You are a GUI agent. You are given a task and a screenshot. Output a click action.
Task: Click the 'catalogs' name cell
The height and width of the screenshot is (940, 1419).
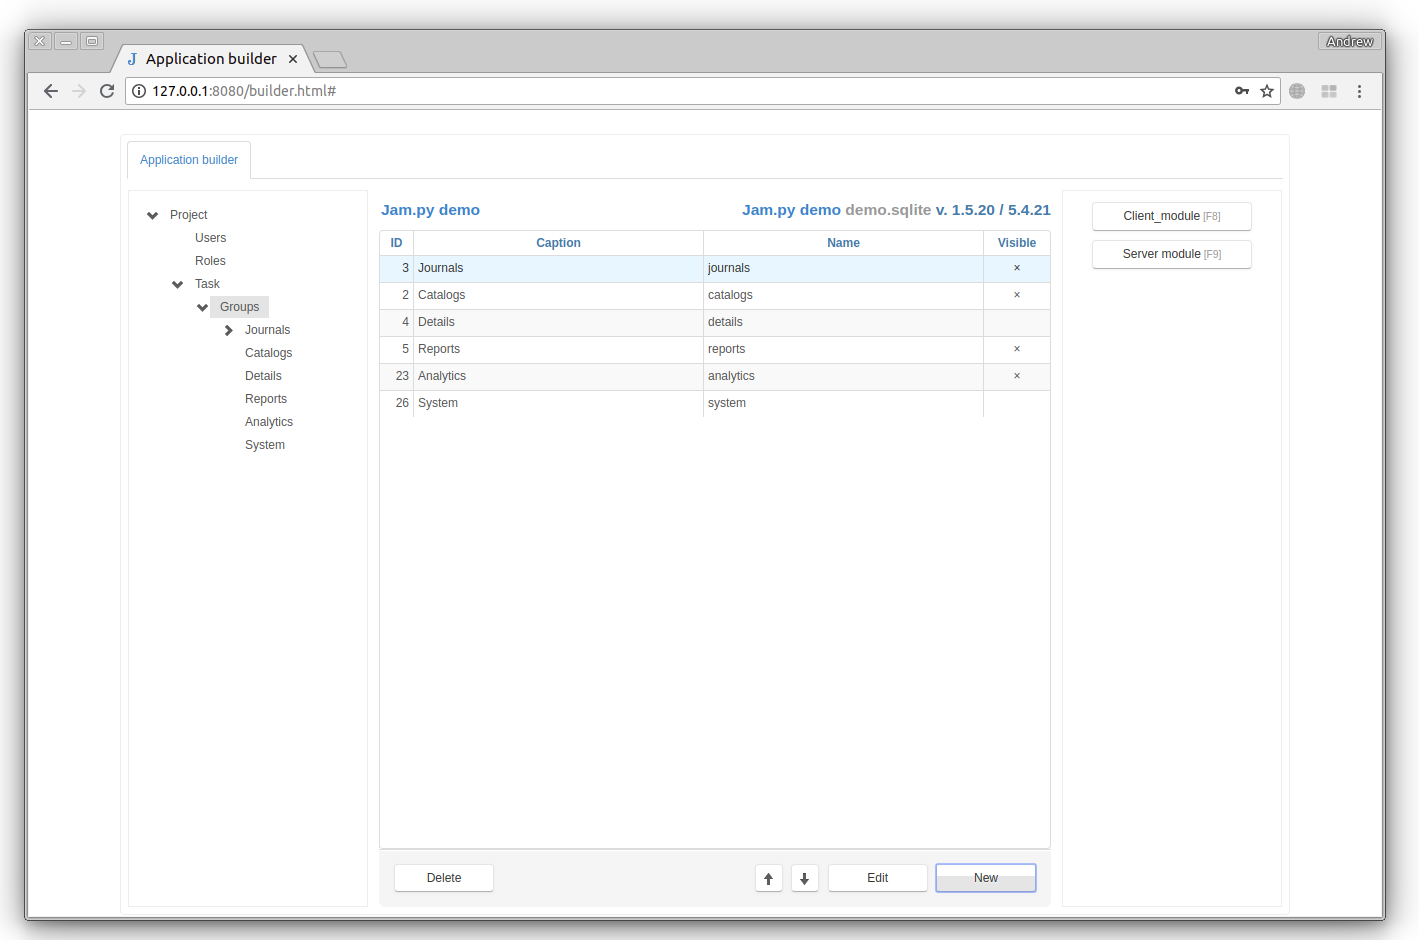[843, 295]
